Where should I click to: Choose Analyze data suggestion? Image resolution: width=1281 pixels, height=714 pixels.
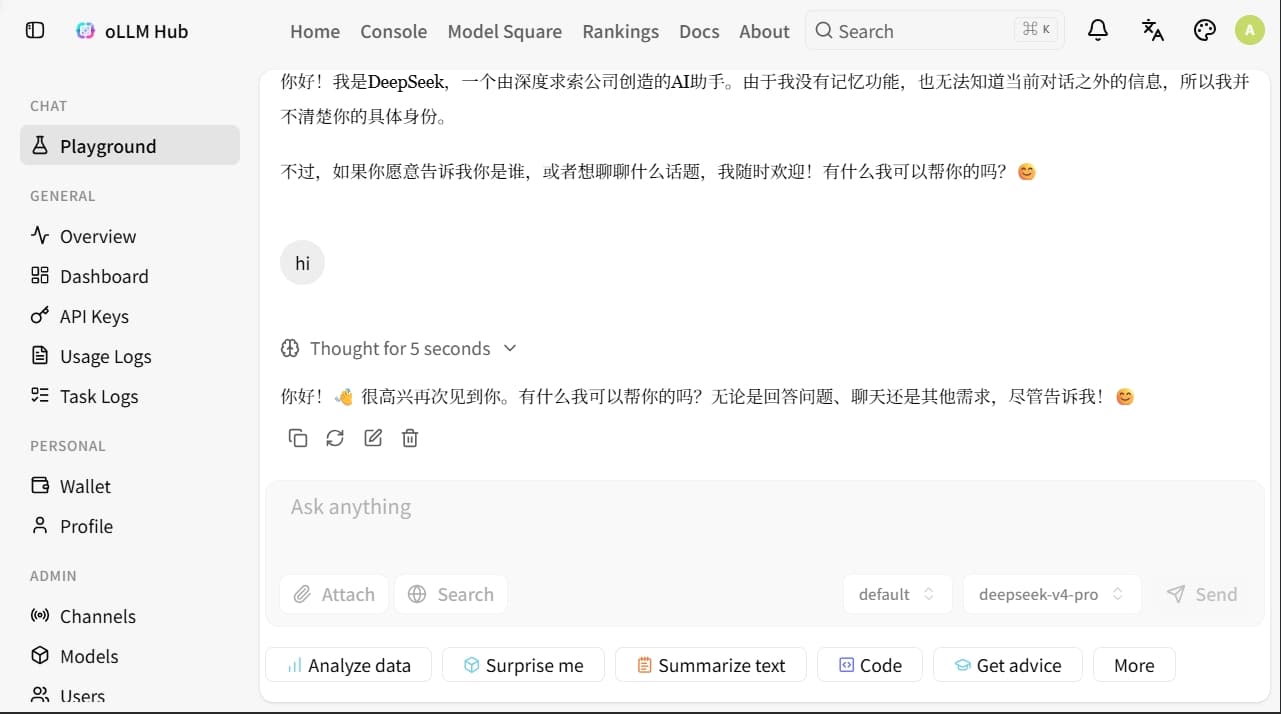tap(349, 665)
